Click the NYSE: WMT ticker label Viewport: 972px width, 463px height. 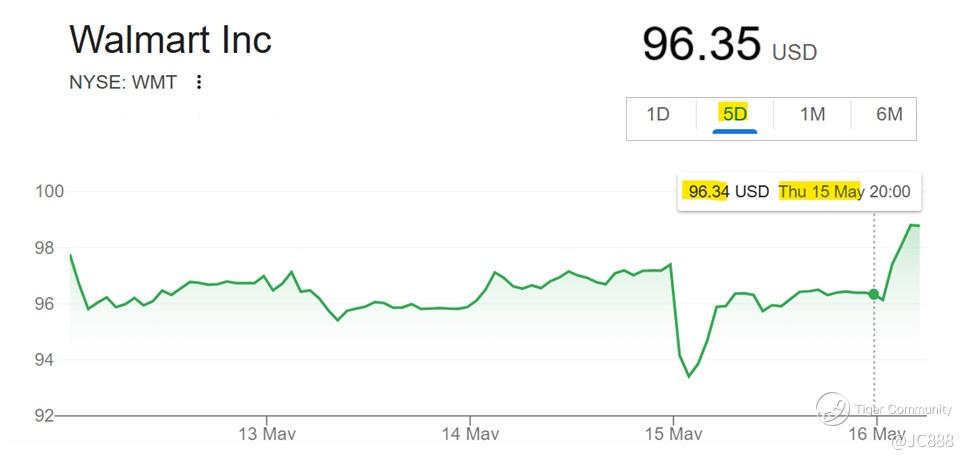click(x=123, y=82)
